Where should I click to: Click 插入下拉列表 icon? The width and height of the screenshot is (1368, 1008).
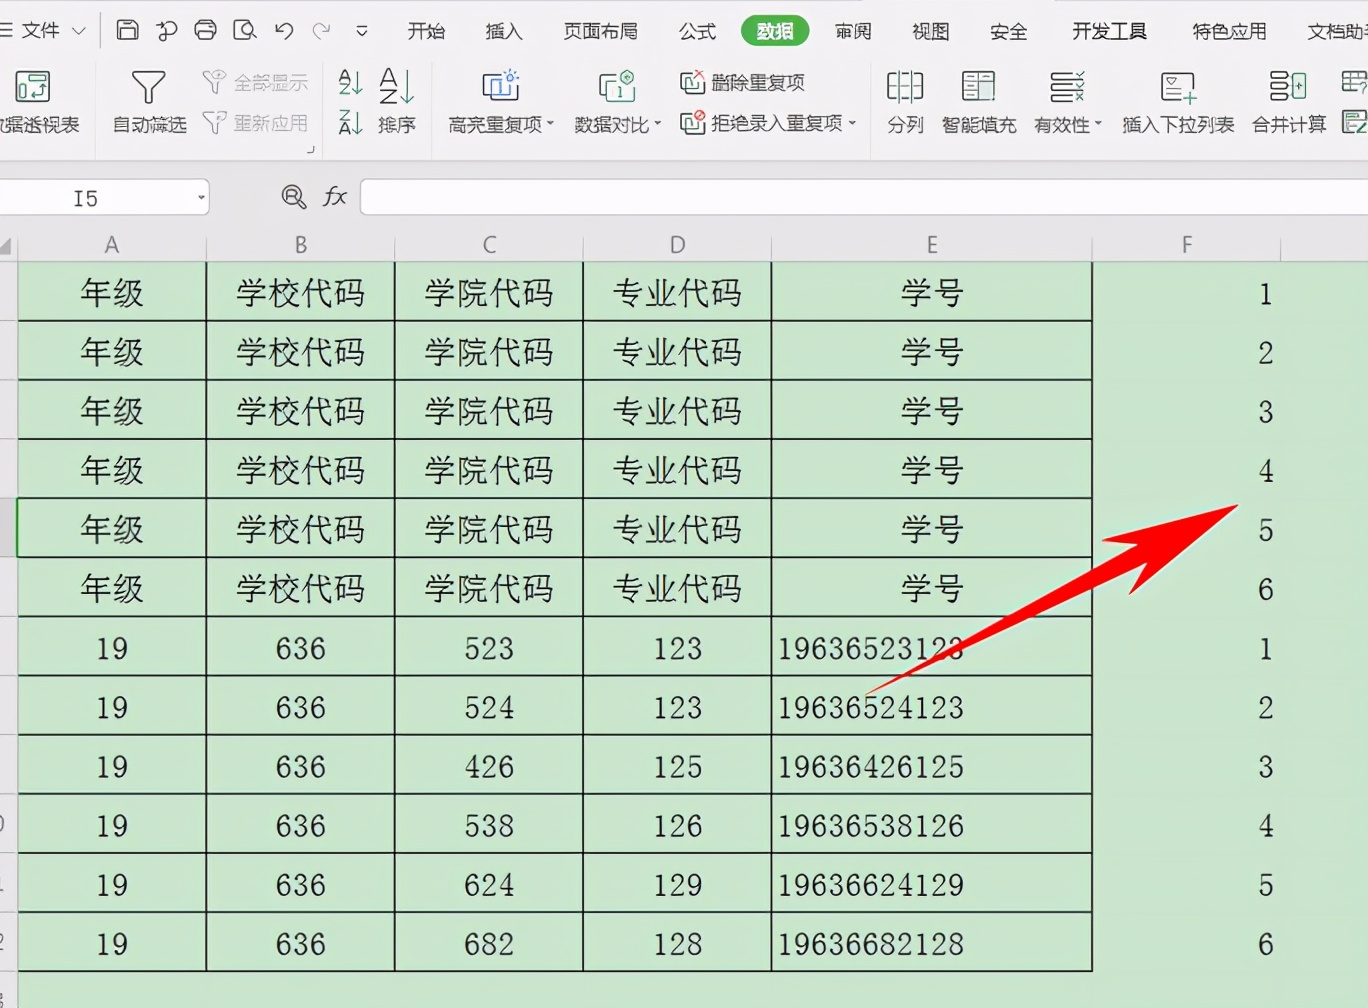coord(1178,88)
